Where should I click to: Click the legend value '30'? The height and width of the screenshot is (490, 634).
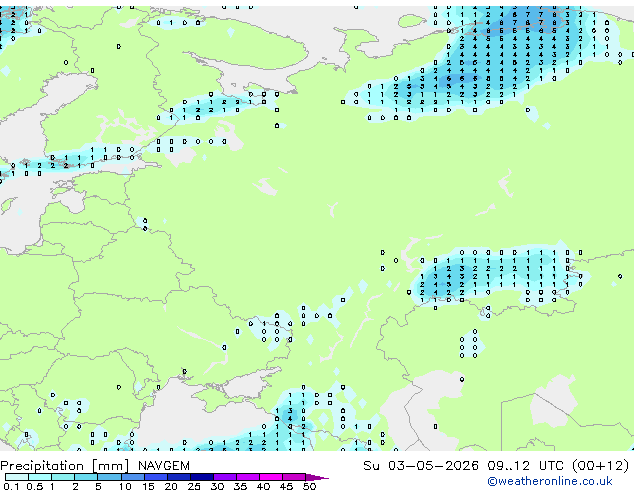tap(218, 486)
